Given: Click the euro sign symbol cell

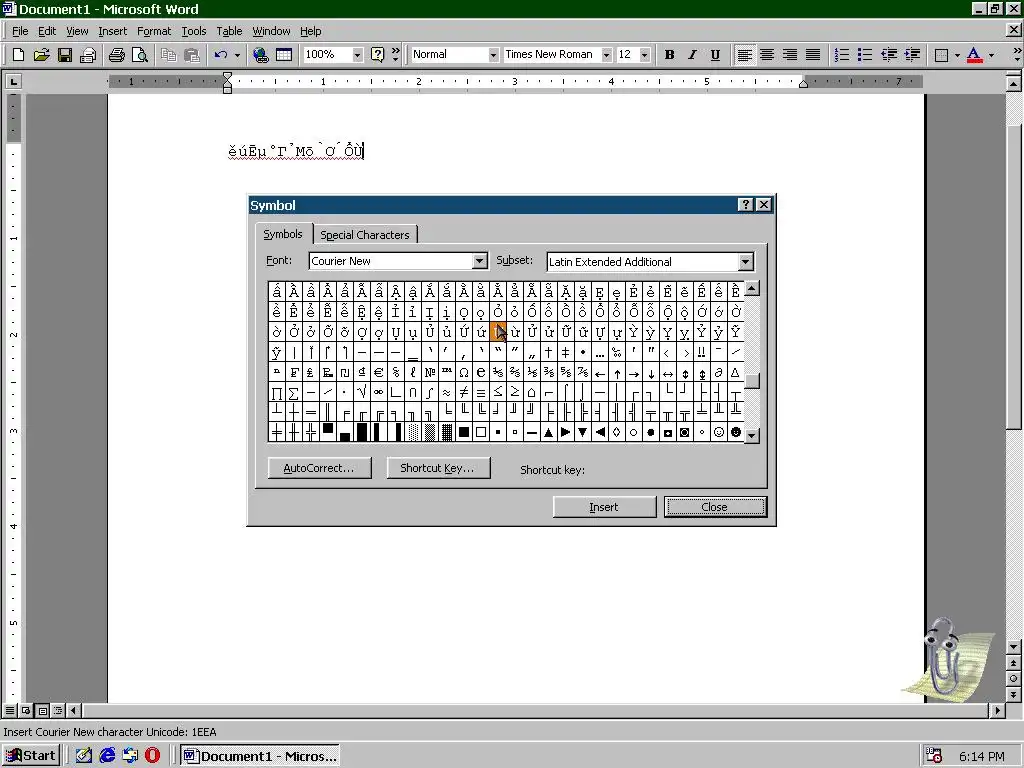Looking at the screenshot, I should (x=379, y=373).
